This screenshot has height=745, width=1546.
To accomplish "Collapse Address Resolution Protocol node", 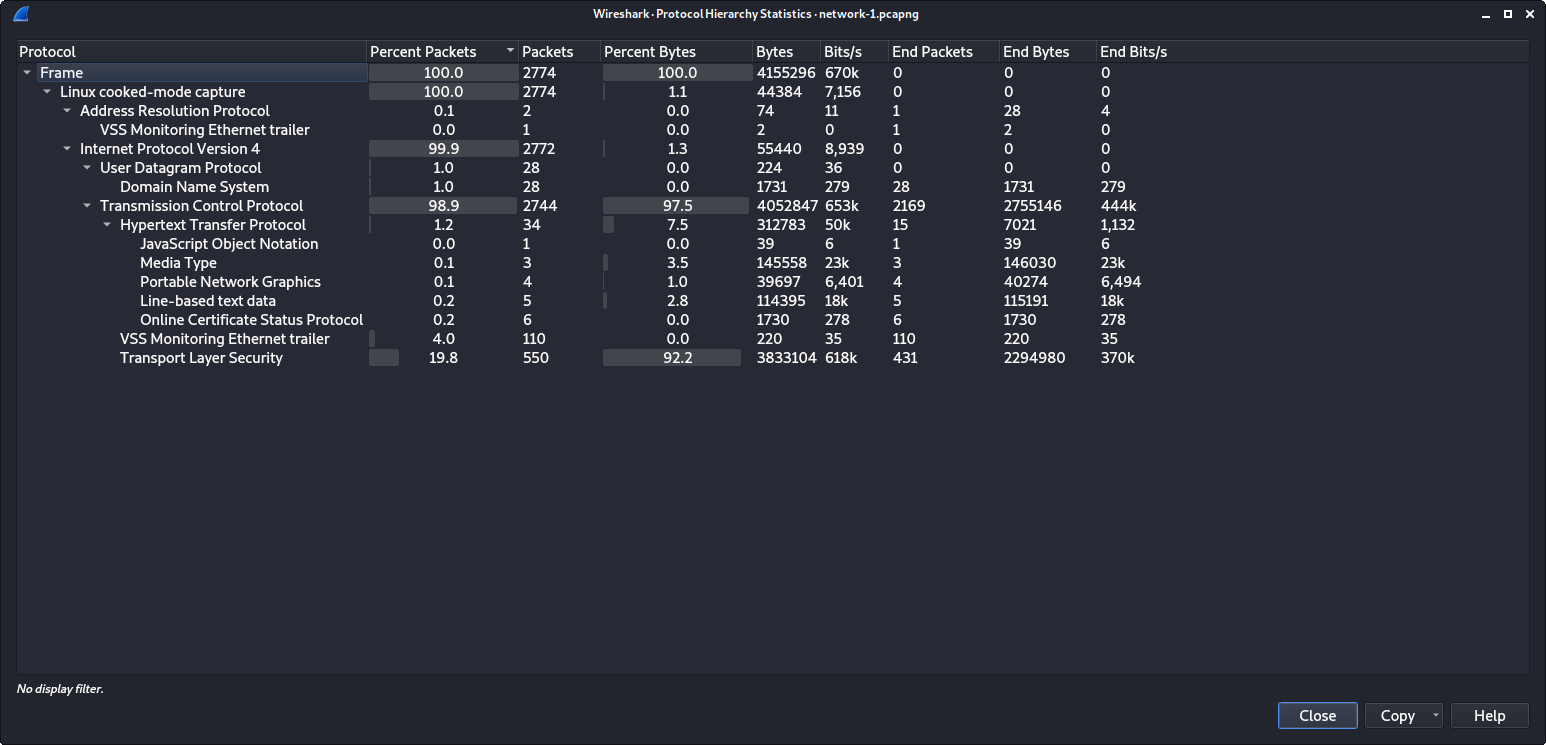I will [x=67, y=111].
